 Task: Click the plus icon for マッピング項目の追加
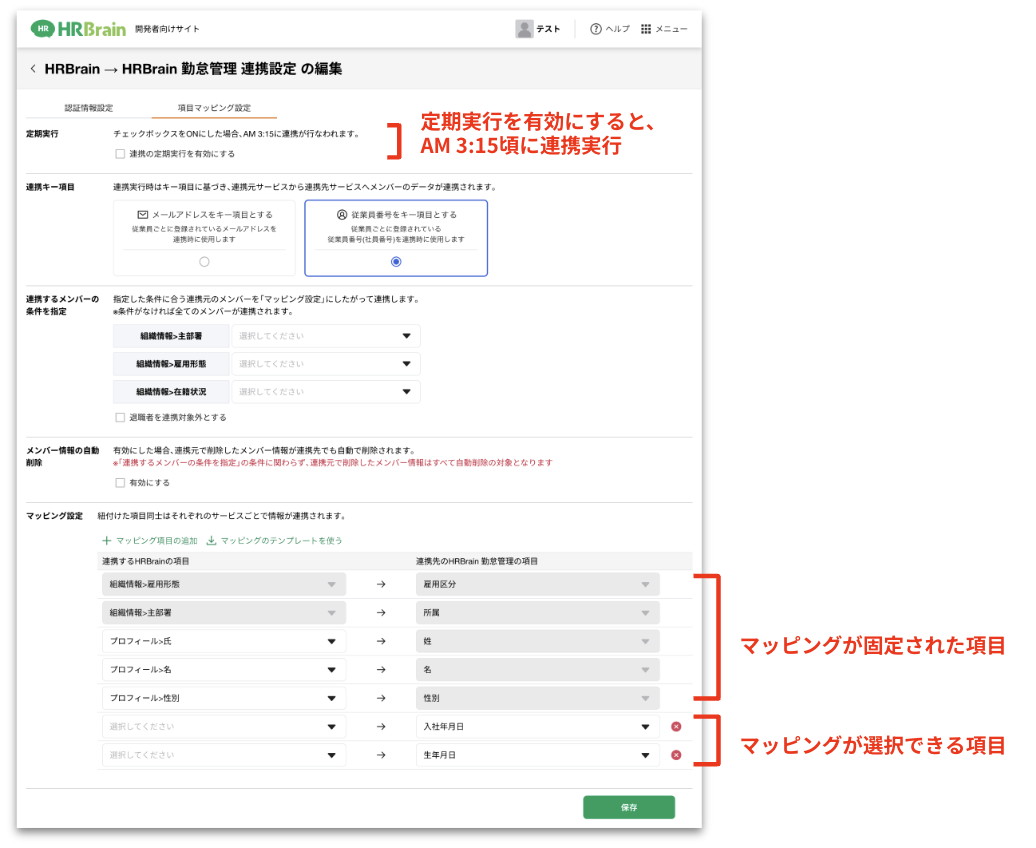point(107,541)
